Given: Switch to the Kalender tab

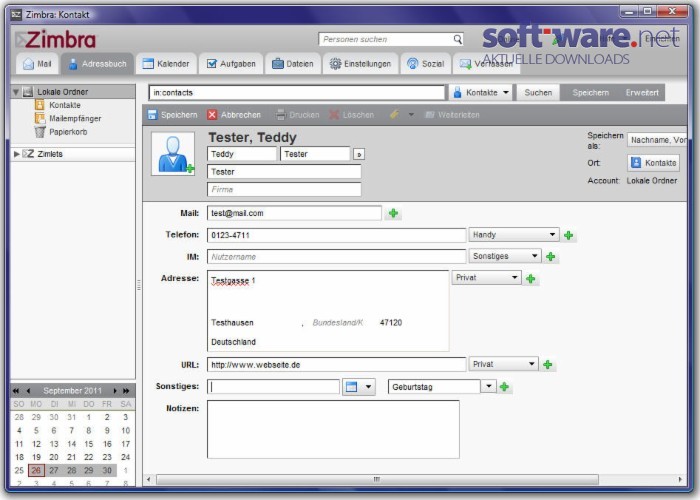Looking at the screenshot, I should pos(166,64).
